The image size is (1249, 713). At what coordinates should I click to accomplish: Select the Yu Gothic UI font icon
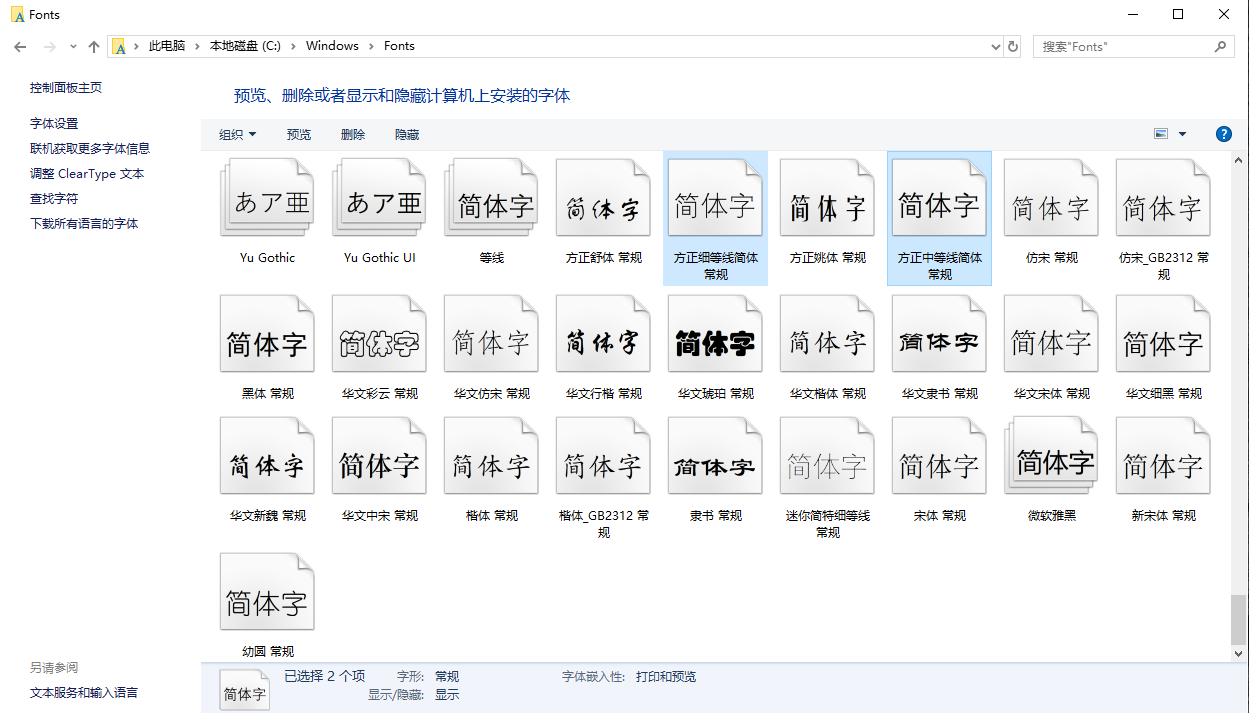tap(379, 198)
